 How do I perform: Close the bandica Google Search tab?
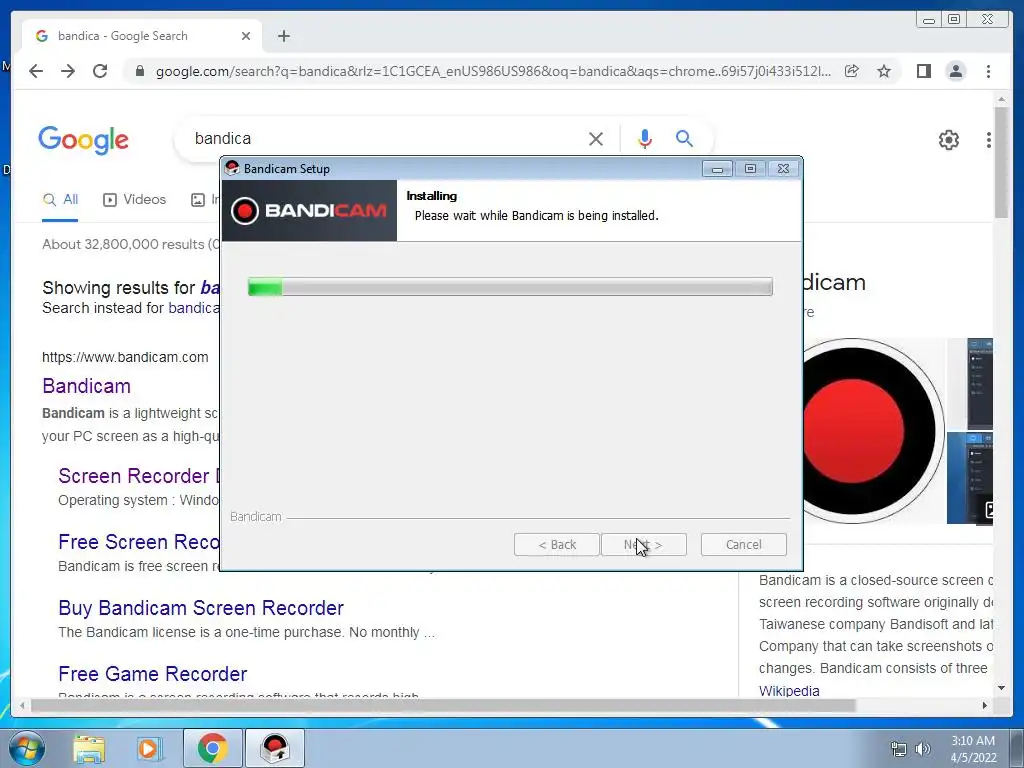(246, 36)
